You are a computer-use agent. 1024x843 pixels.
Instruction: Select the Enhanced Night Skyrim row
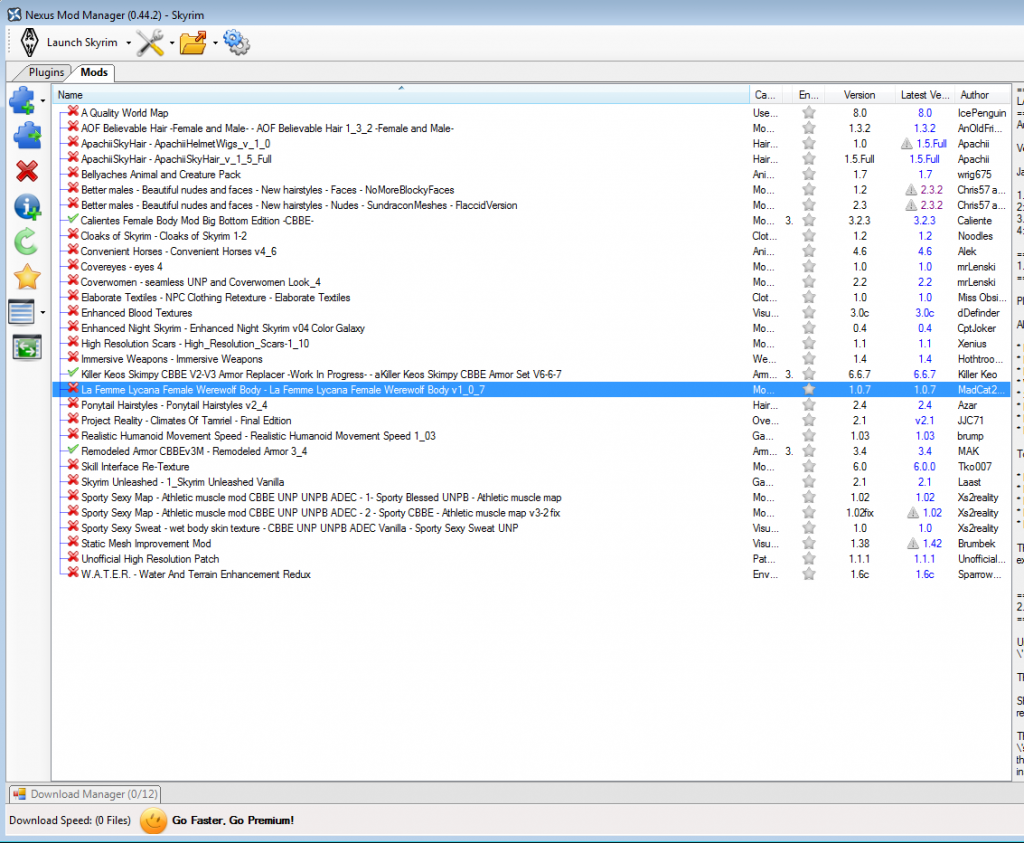[531, 328]
